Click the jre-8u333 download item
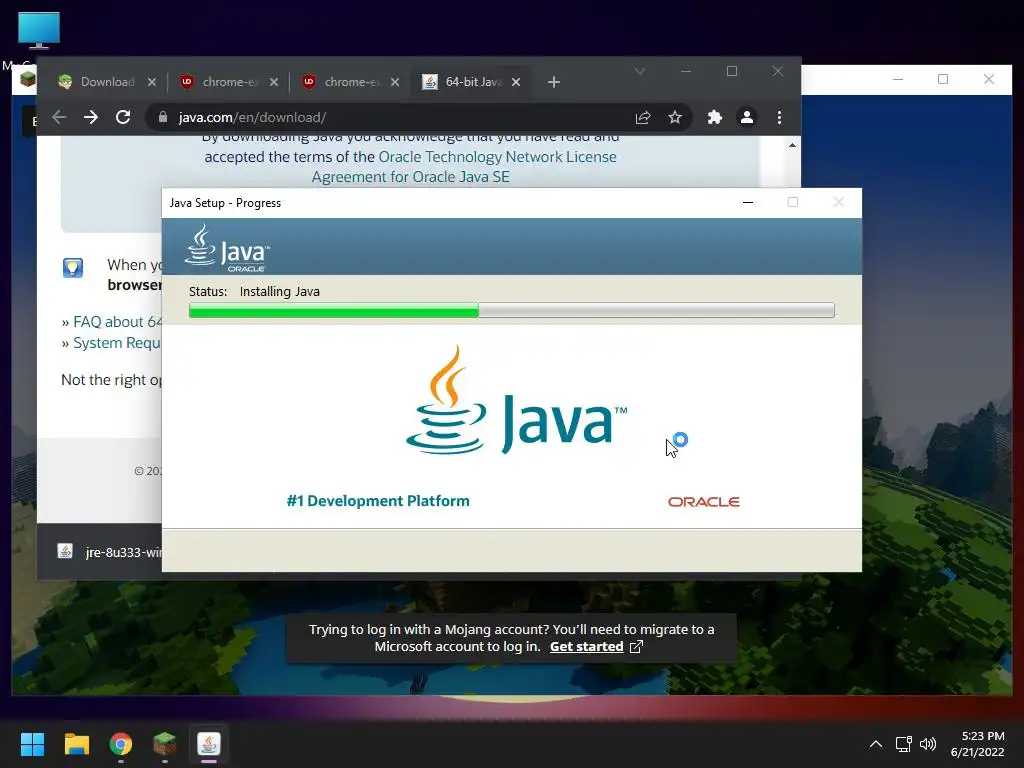 point(108,552)
